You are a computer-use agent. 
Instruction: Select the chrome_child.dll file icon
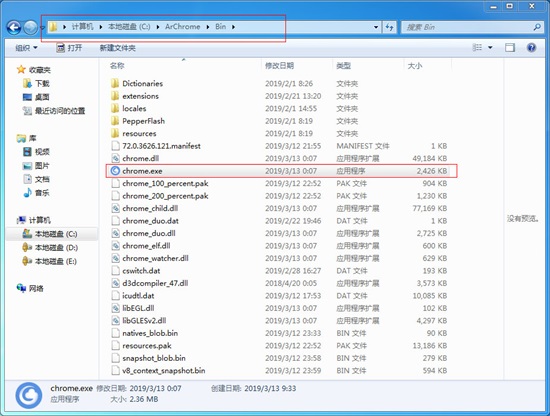point(115,208)
